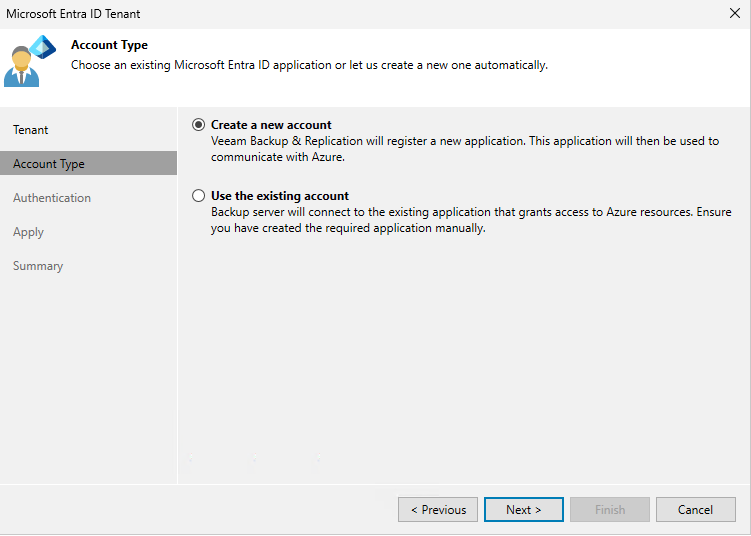The image size is (751, 536).
Task: Click the Previous button
Action: [x=438, y=510]
